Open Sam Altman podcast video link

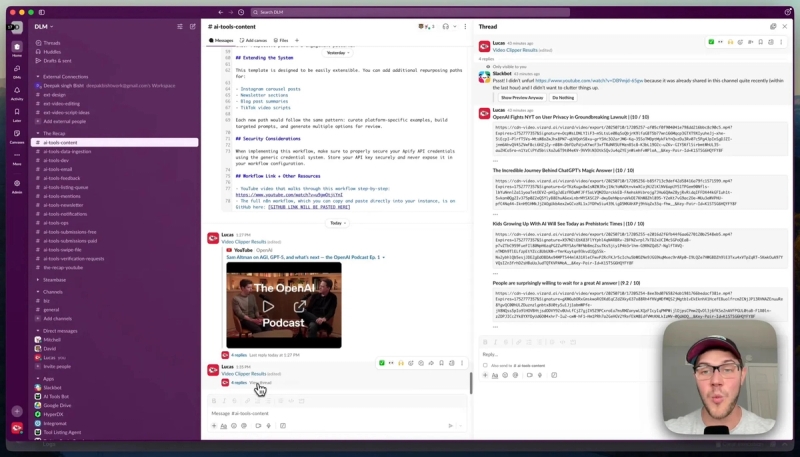[305, 257]
